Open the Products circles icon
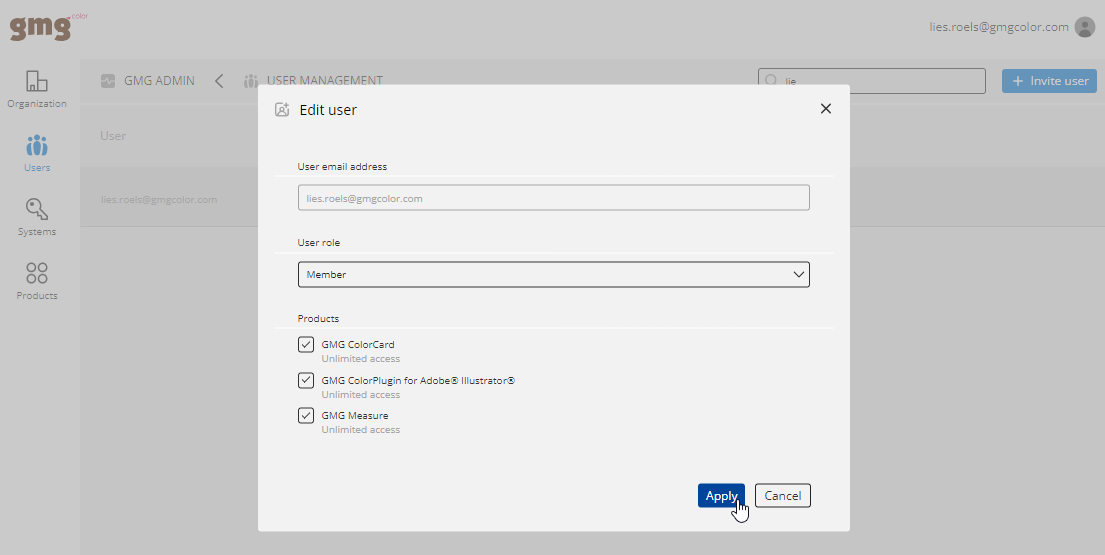1105x555 pixels. click(x=37, y=273)
